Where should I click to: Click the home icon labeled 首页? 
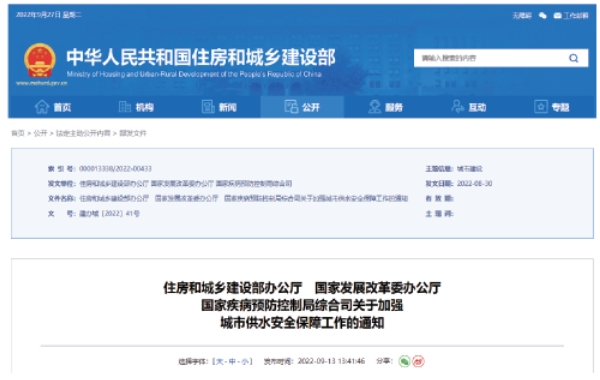click(42, 107)
